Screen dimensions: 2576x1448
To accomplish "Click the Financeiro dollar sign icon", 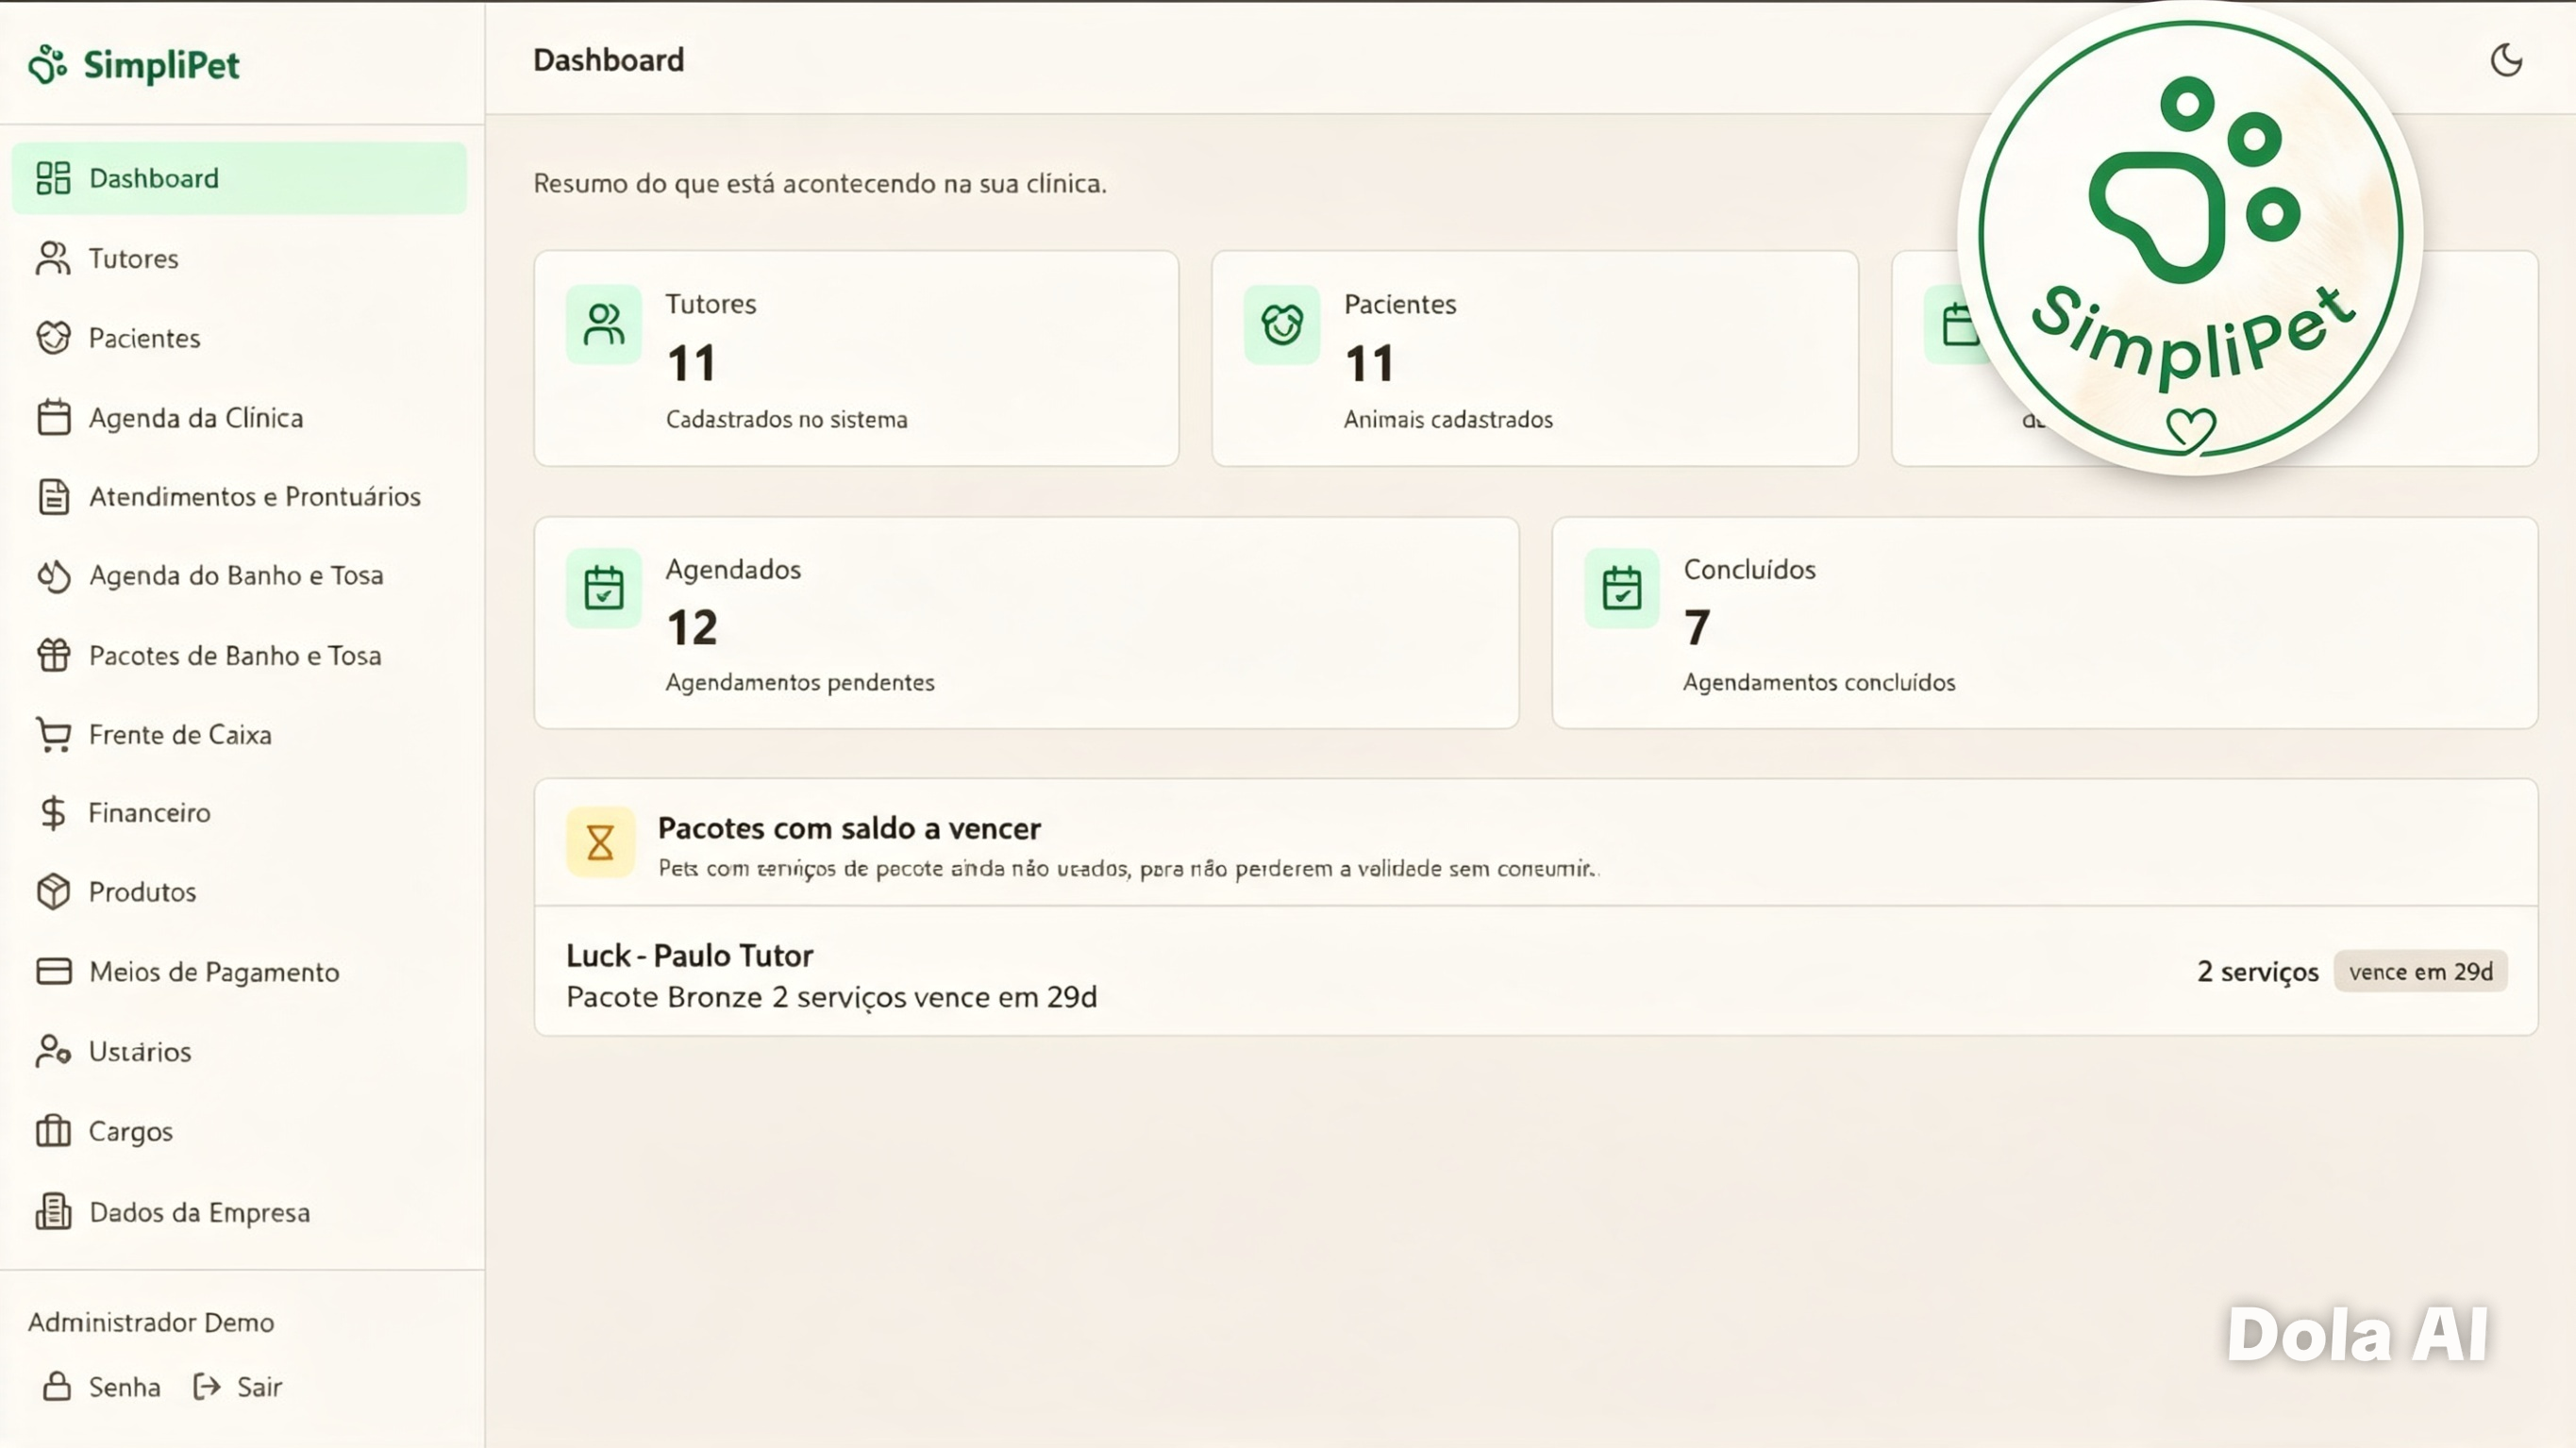I will (53, 813).
